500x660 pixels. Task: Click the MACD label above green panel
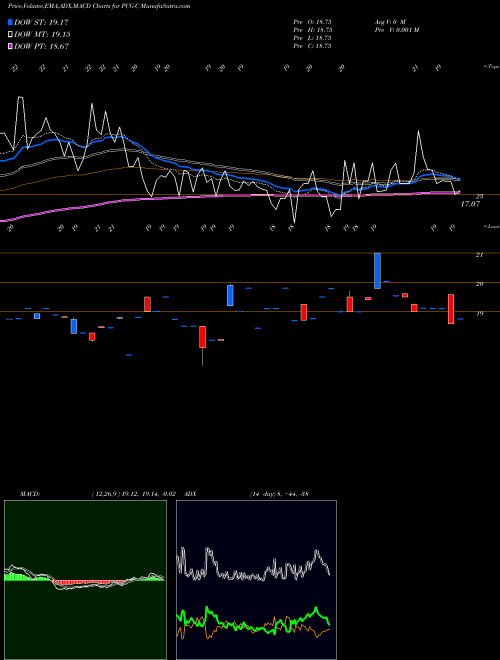click(x=30, y=494)
